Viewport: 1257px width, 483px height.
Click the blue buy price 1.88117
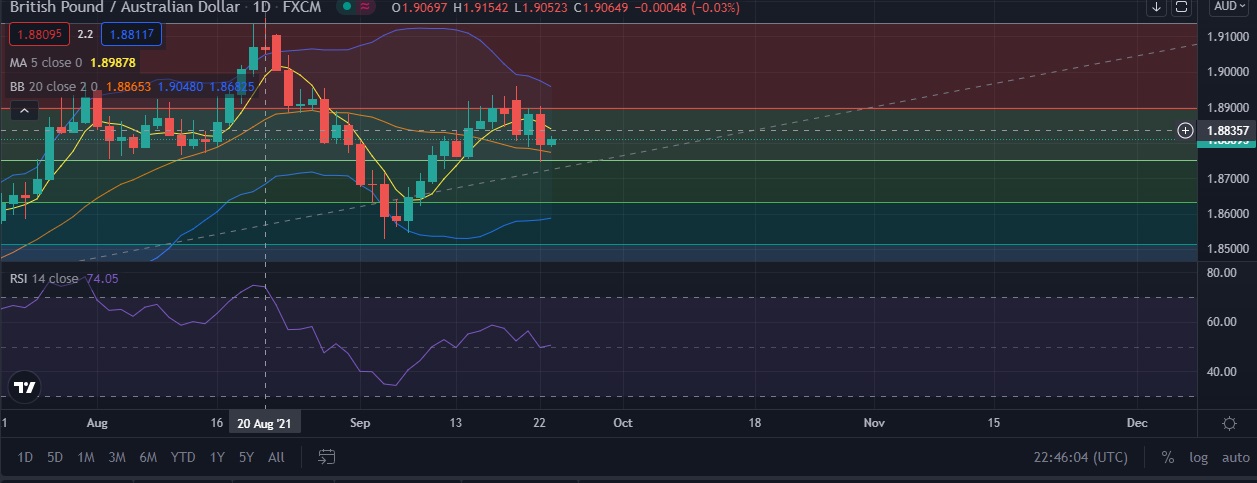coord(132,34)
